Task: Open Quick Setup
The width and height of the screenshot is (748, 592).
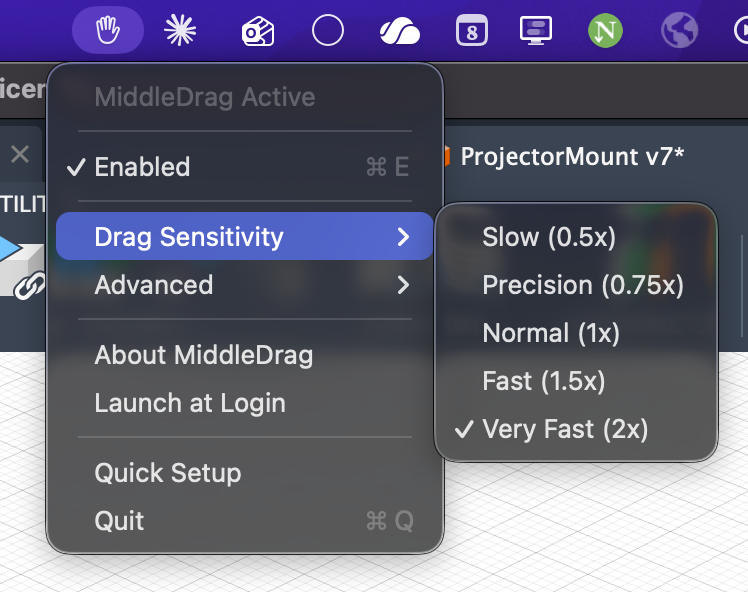Action: pyautogui.click(x=168, y=473)
